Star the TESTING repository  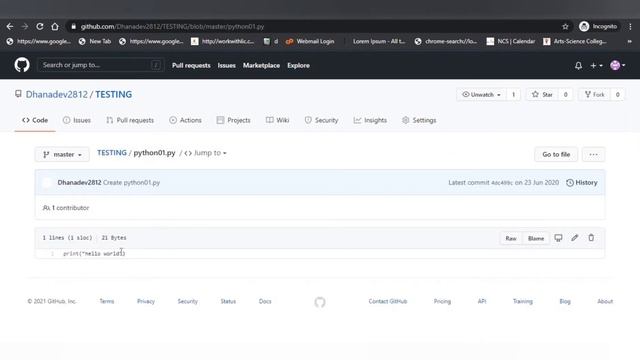pos(542,95)
